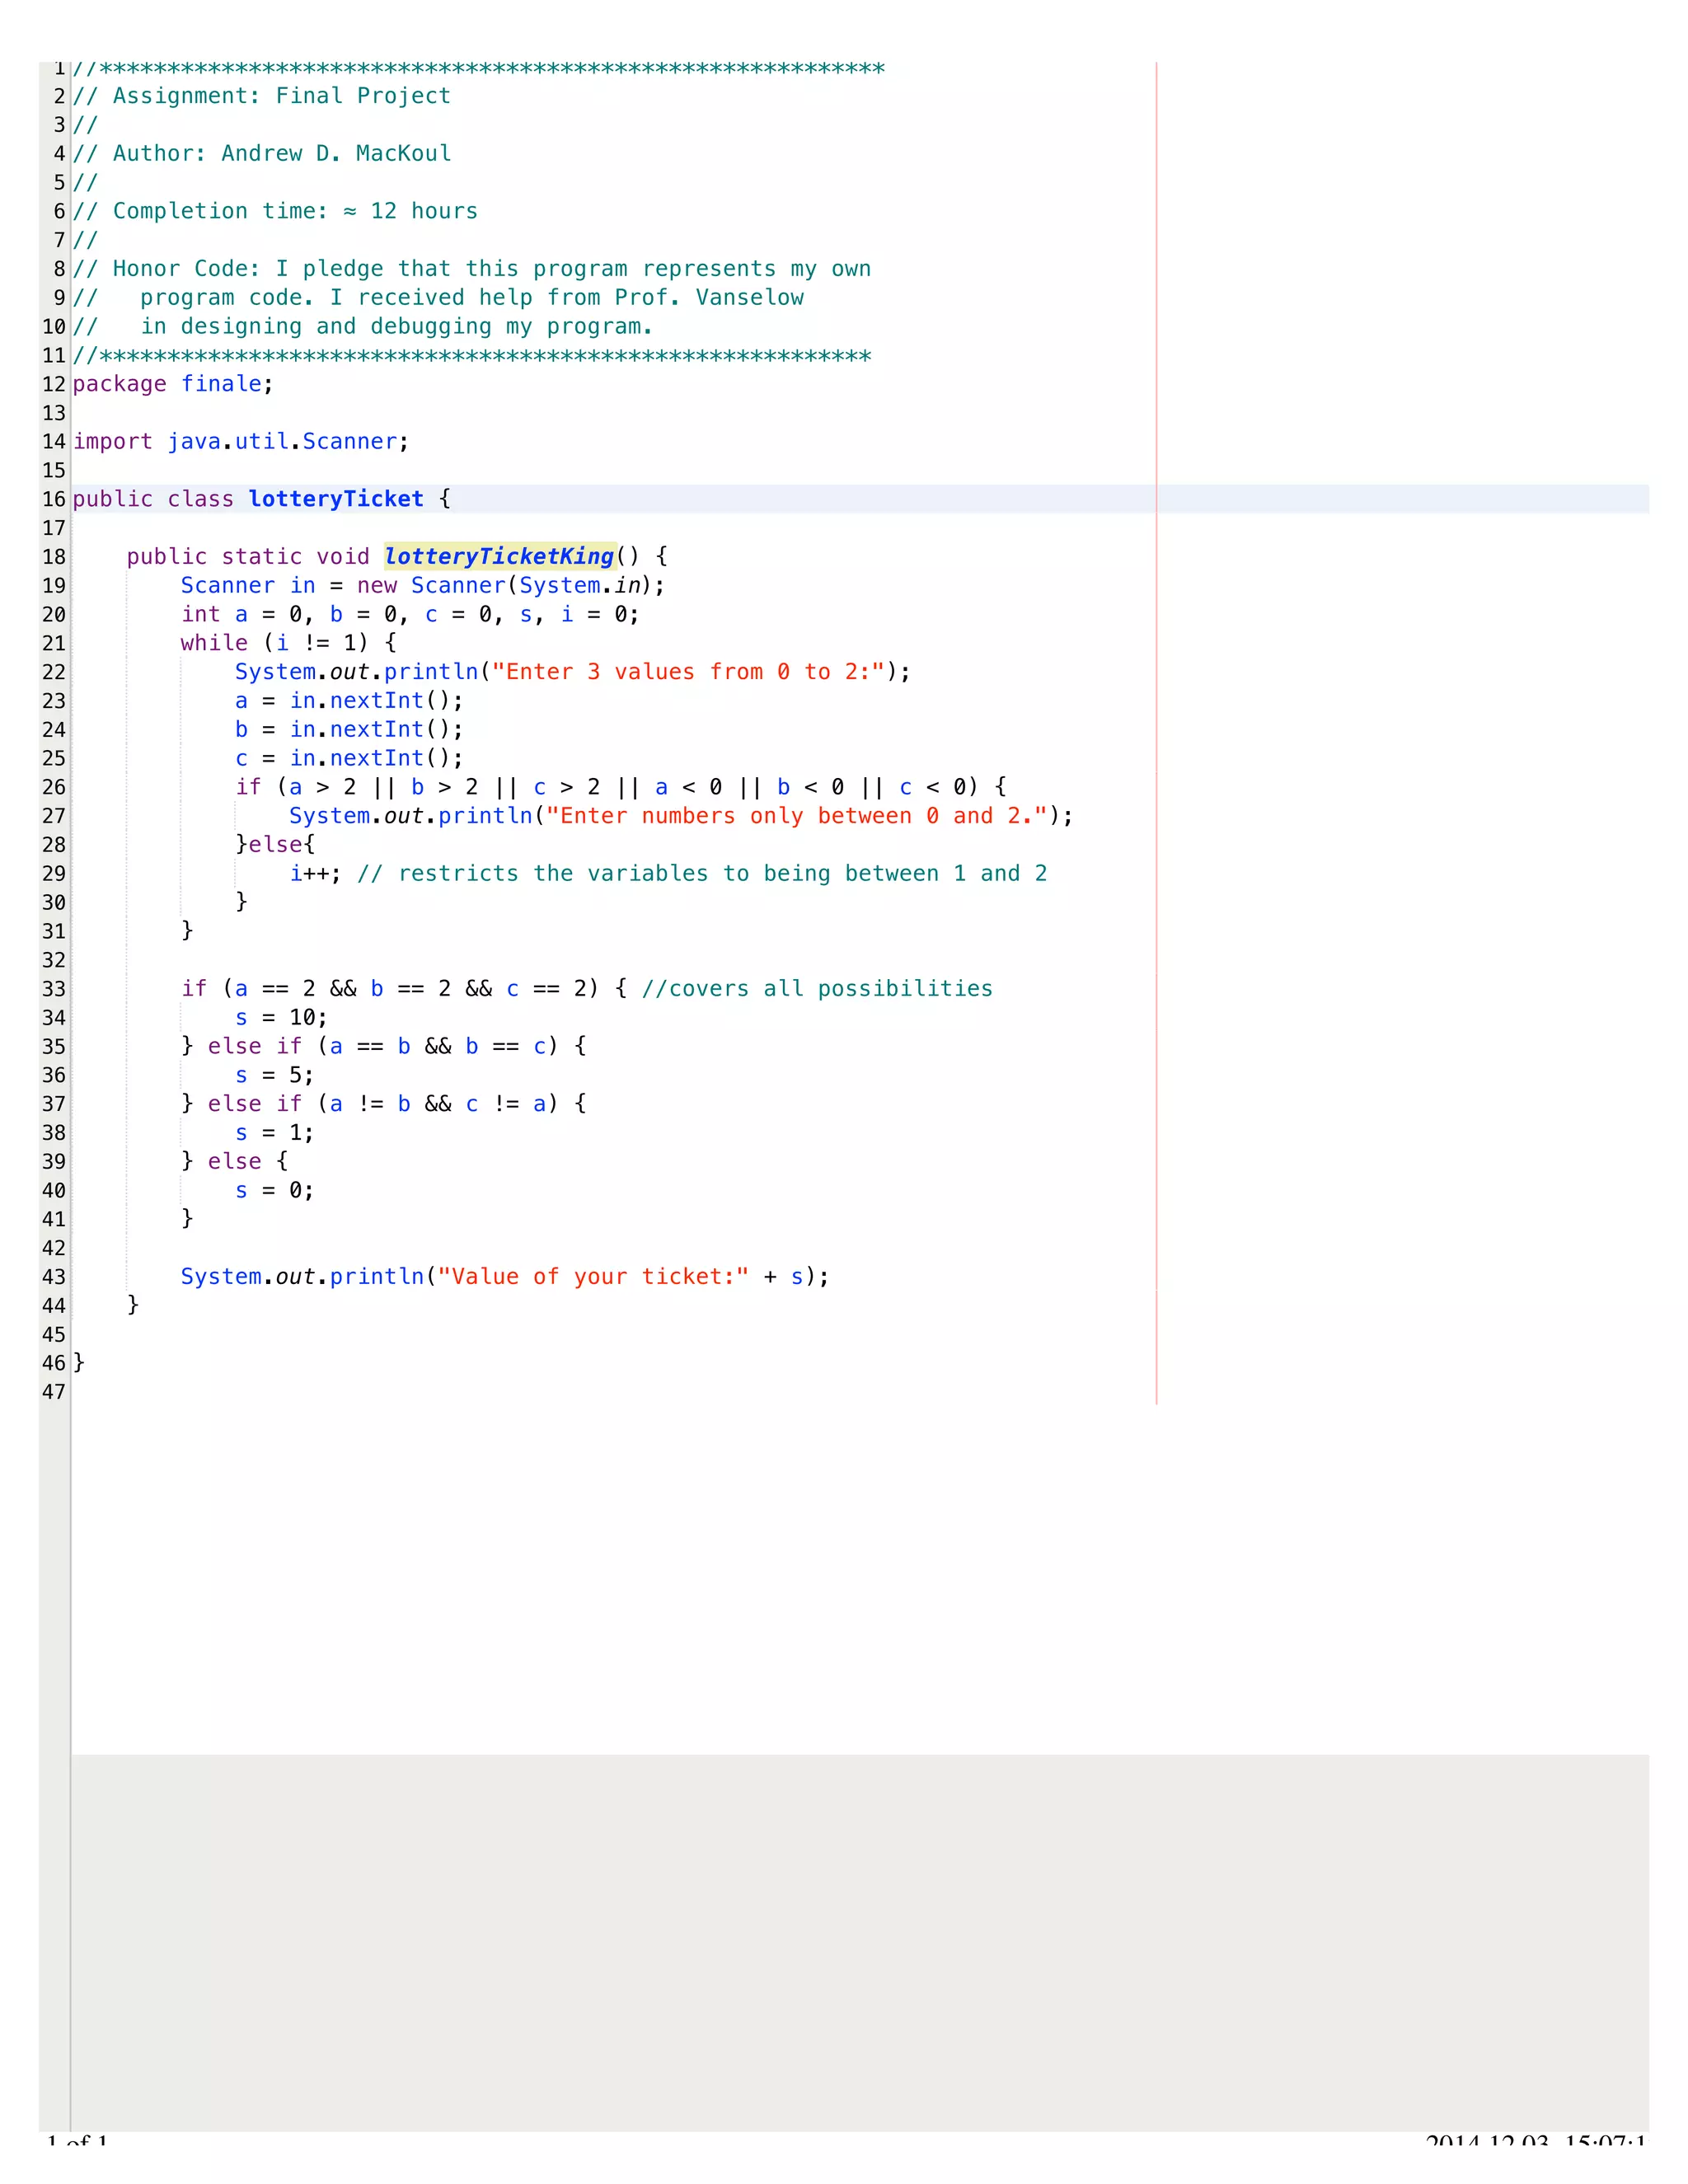The image size is (1688, 2184).
Task: Click the Assignment: Final Project comment
Action: (x=262, y=96)
